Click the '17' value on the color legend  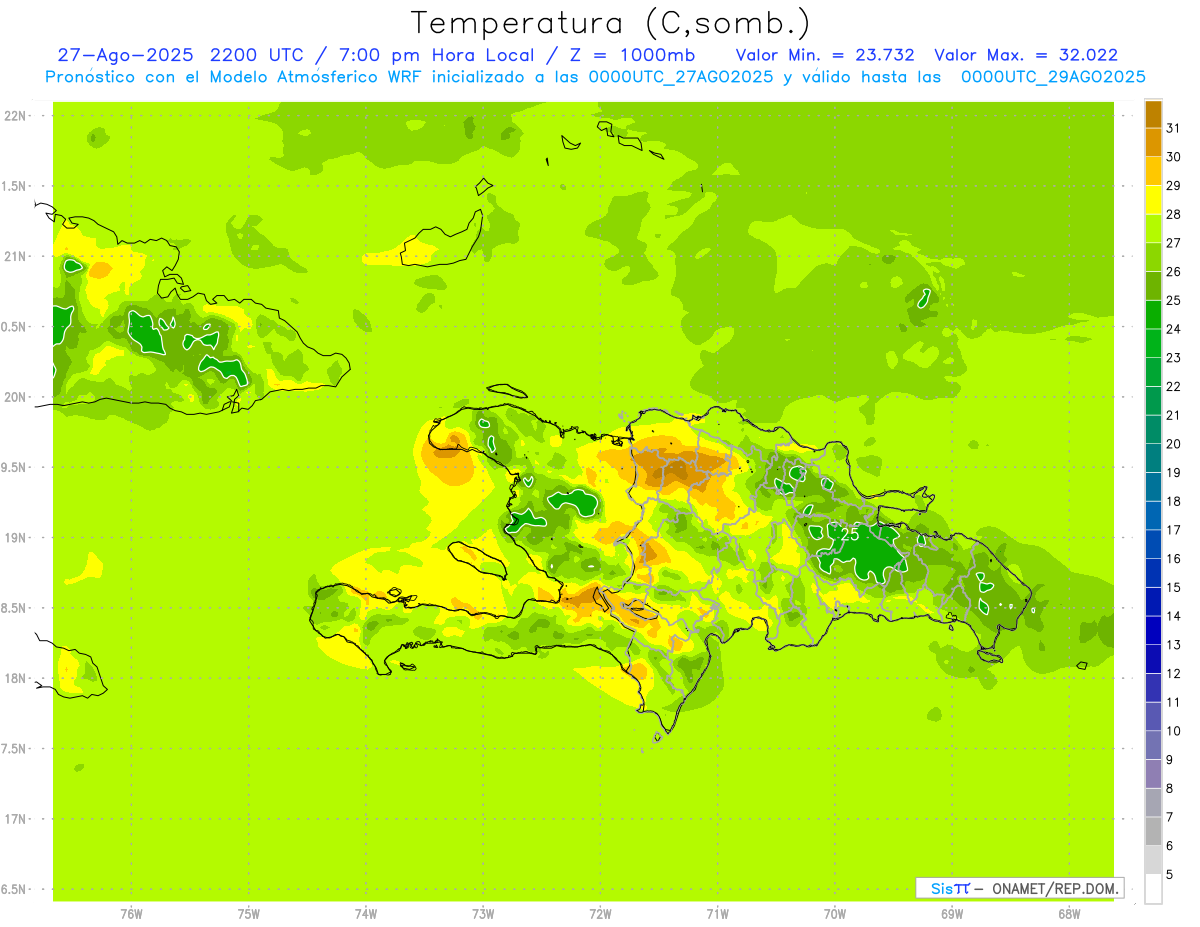pyautogui.click(x=1174, y=530)
